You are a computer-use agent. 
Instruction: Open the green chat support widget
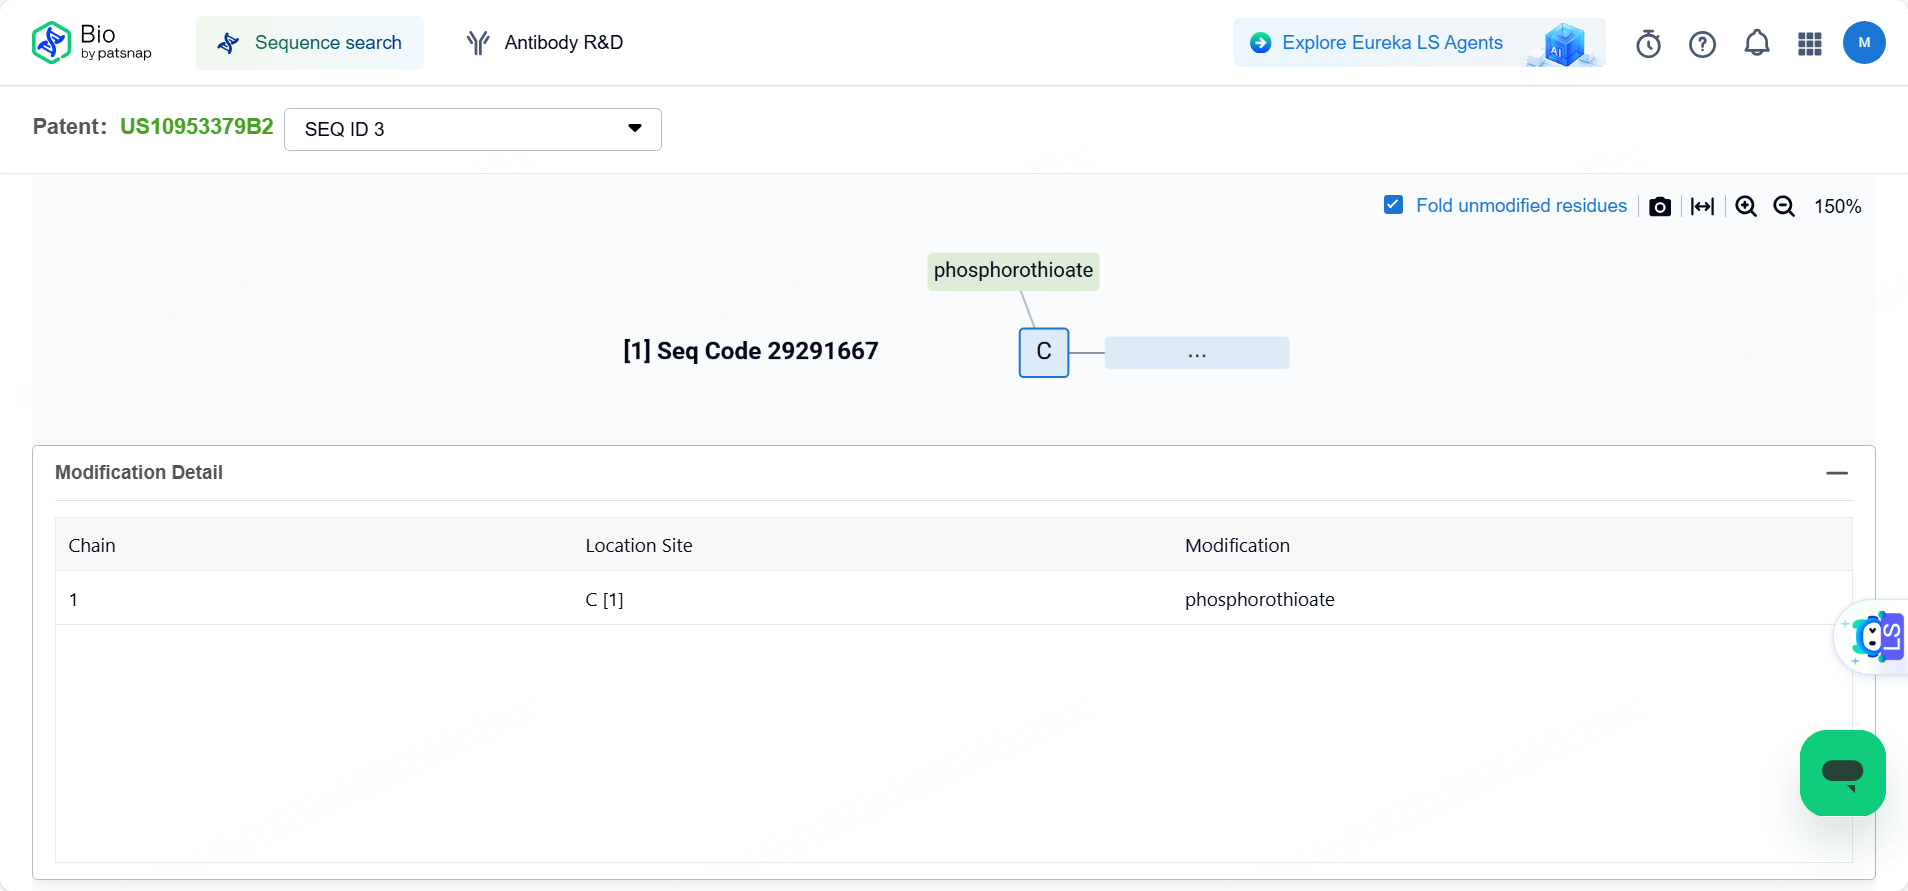[1842, 772]
